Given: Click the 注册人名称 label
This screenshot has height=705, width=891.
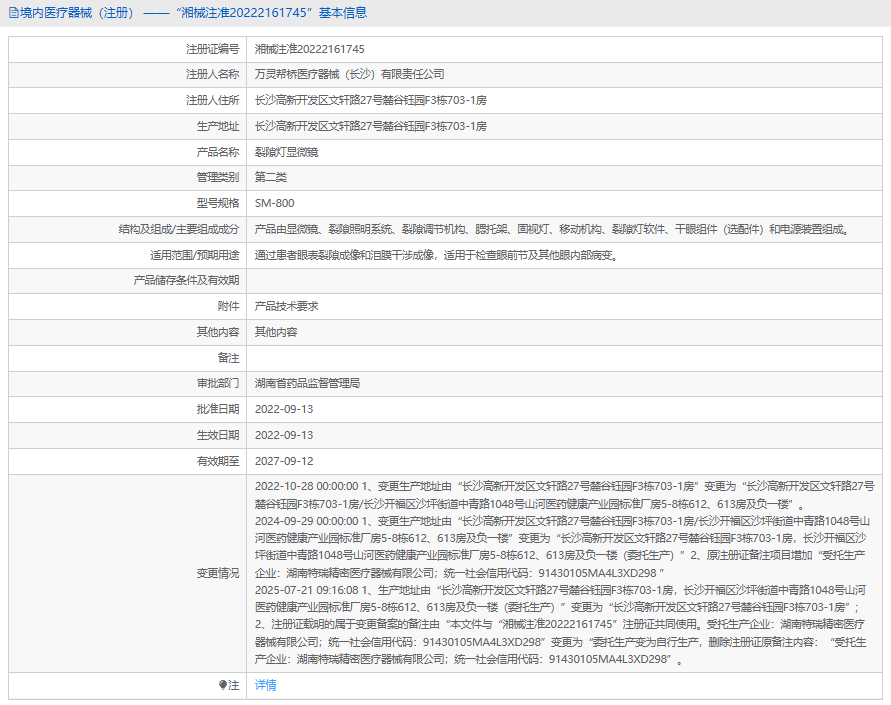Looking at the screenshot, I should (213, 74).
